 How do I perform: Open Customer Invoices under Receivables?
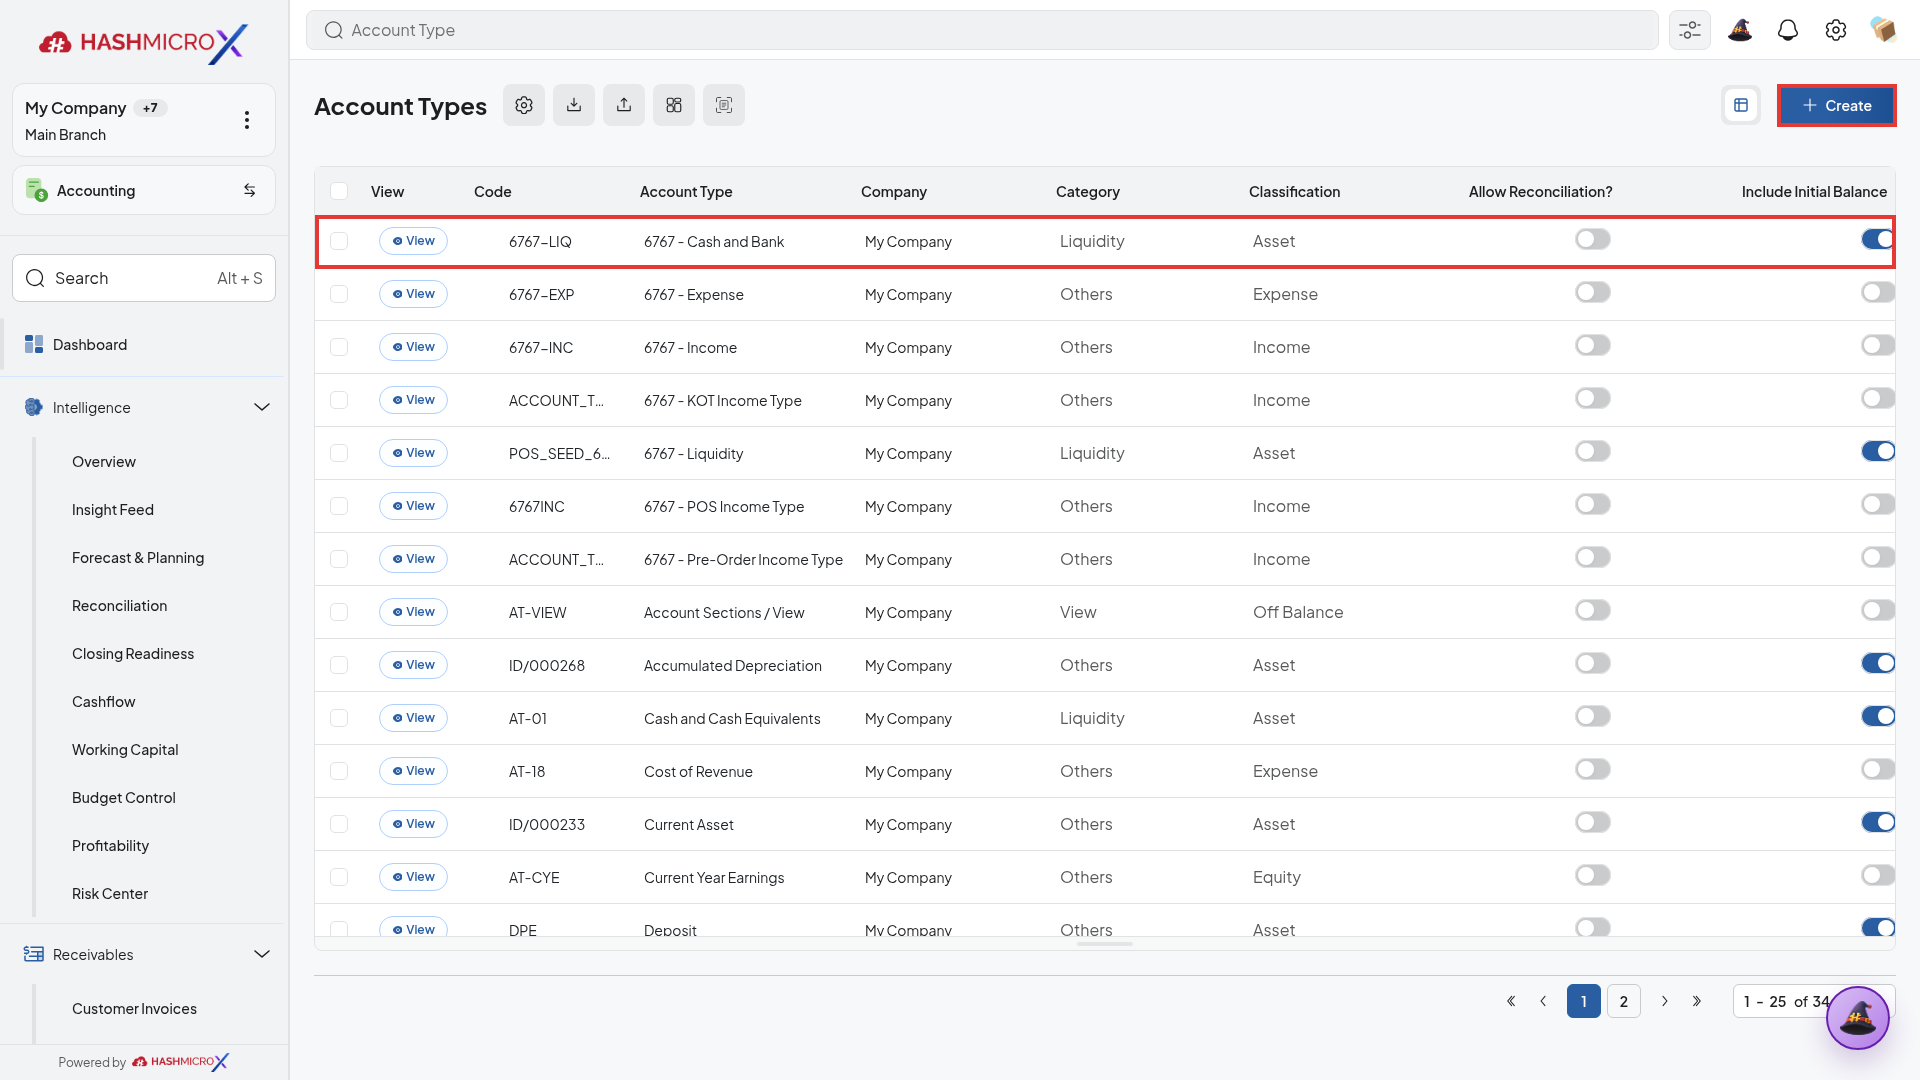point(134,1009)
